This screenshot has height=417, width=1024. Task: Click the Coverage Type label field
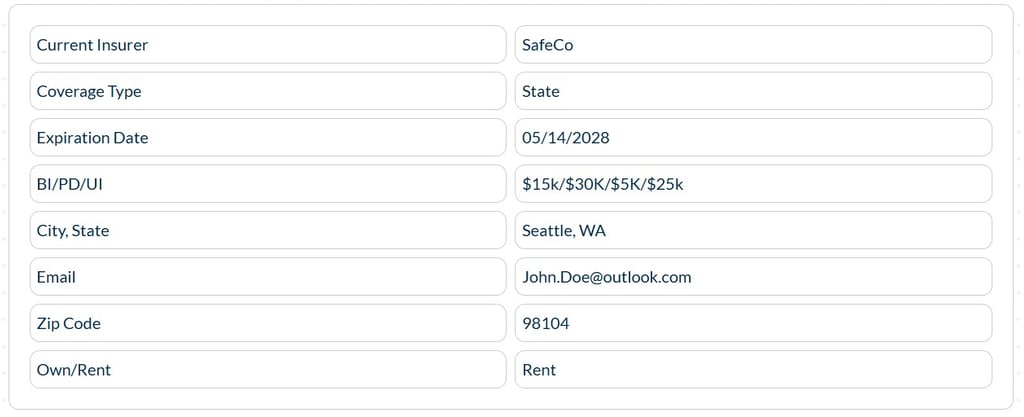(x=267, y=91)
